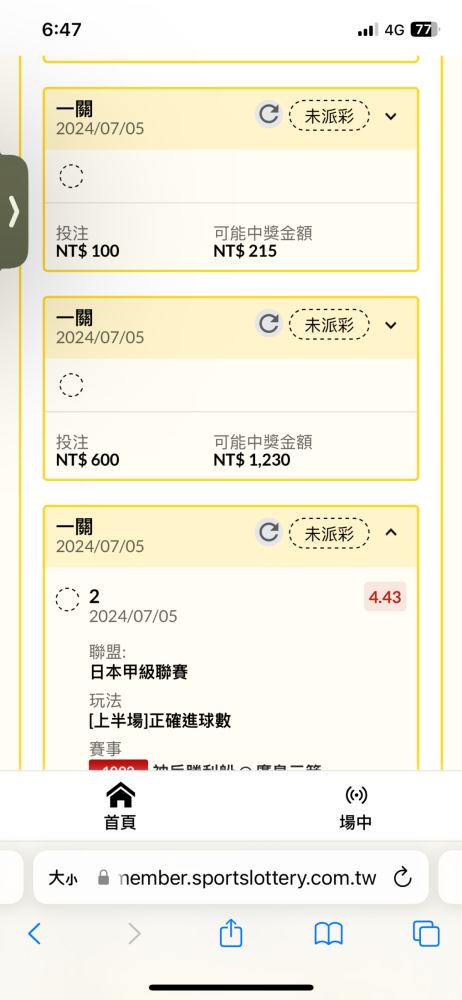Reload page from address bar icon

402,878
